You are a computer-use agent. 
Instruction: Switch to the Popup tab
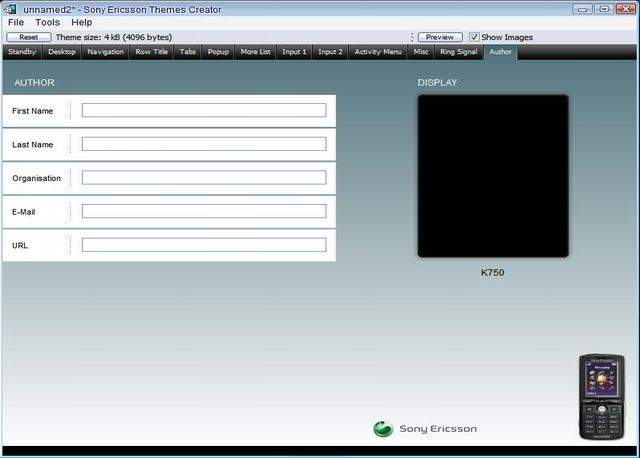coord(218,52)
